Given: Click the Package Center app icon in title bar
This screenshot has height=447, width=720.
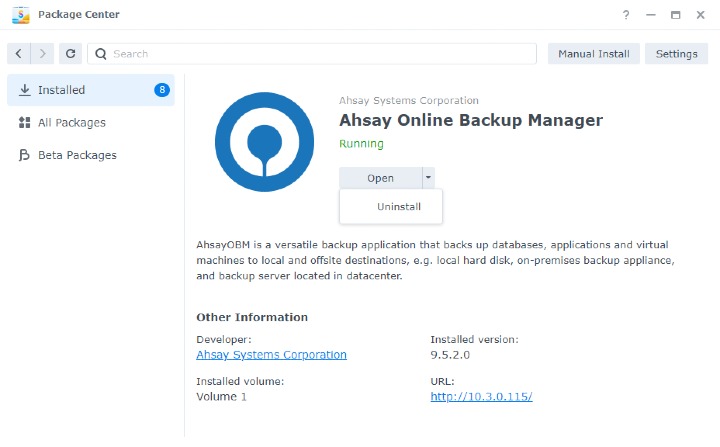Looking at the screenshot, I should (x=20, y=15).
